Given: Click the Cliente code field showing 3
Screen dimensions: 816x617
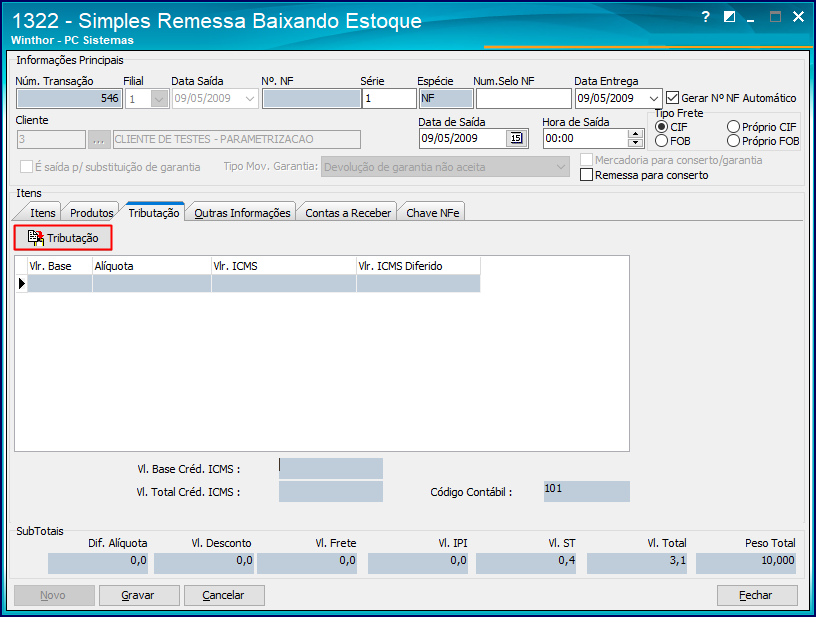Looking at the screenshot, I should (x=51, y=139).
